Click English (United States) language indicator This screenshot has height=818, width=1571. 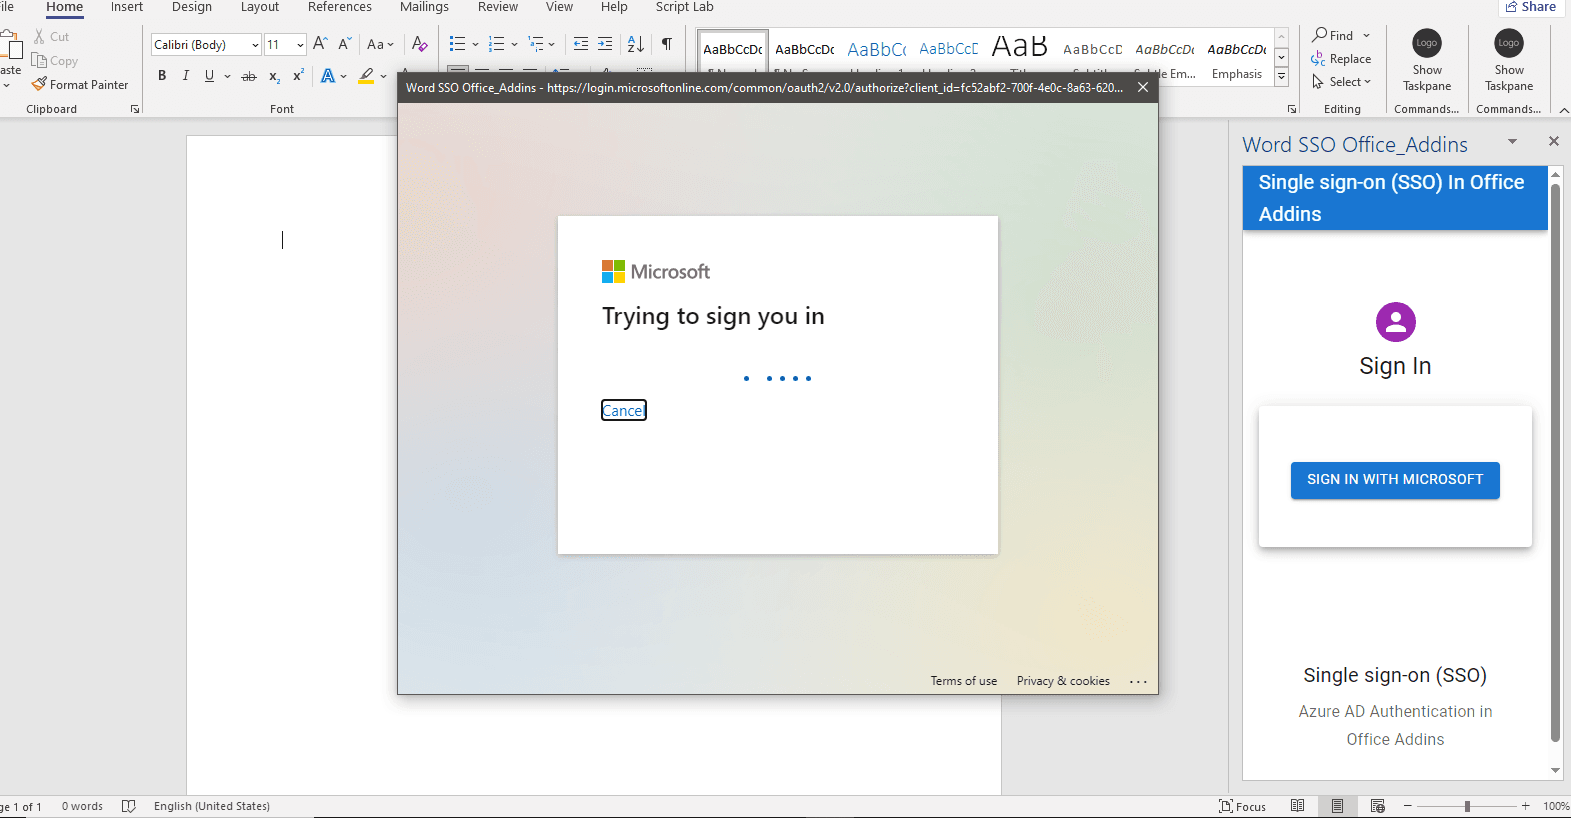coord(212,806)
